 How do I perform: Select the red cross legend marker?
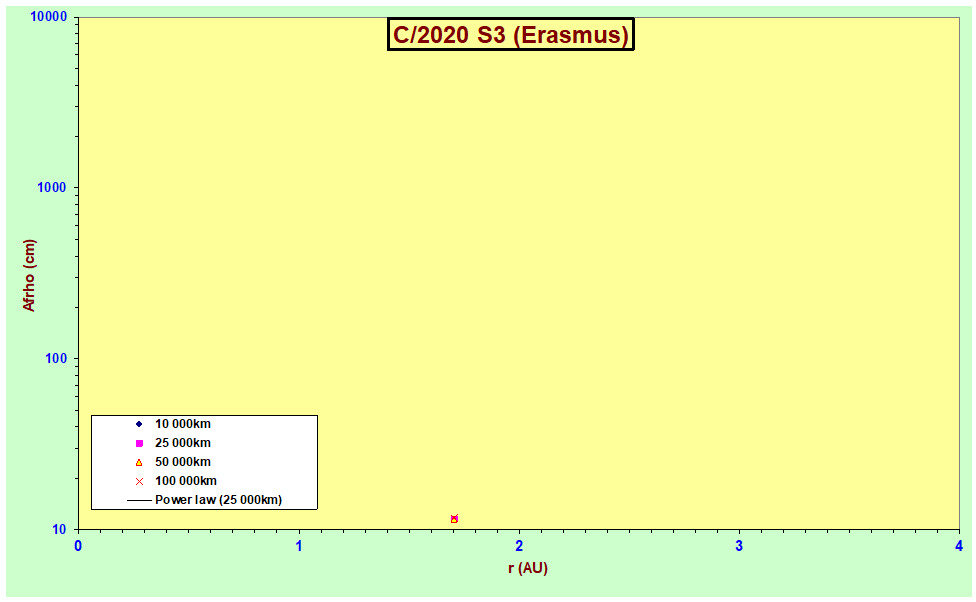pos(139,481)
